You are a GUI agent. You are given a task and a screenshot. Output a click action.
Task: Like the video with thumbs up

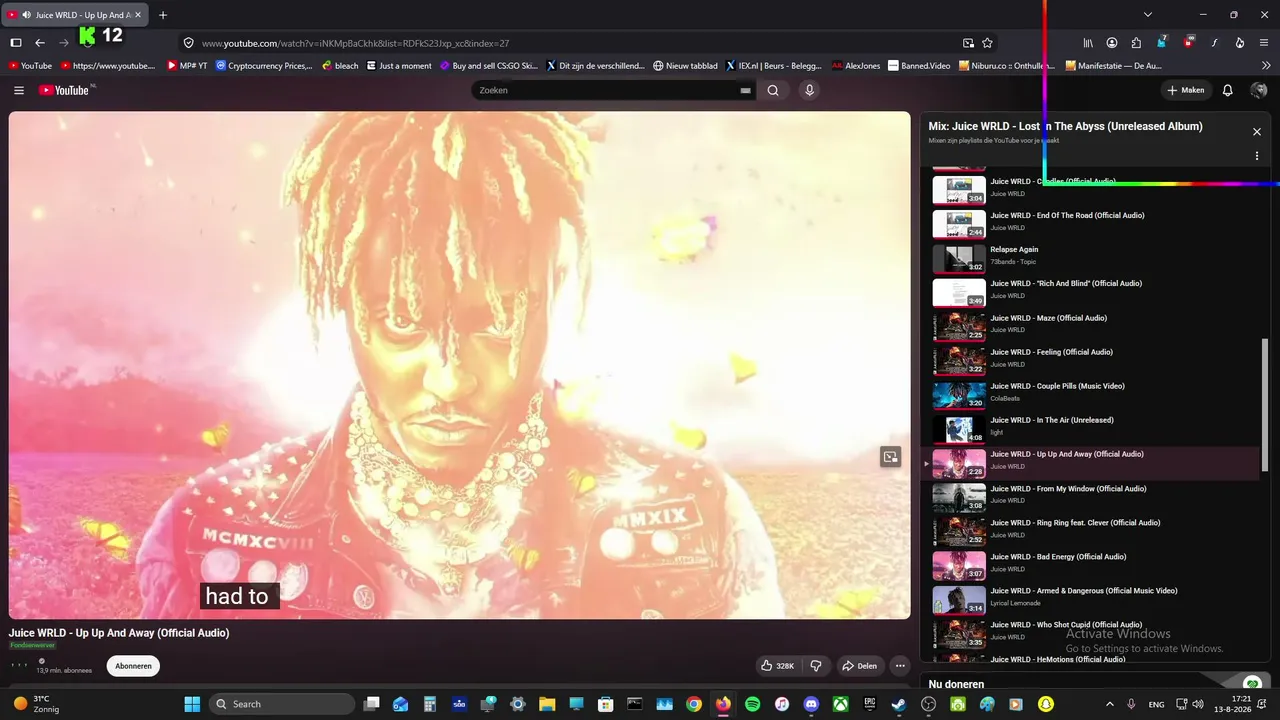click(x=778, y=666)
